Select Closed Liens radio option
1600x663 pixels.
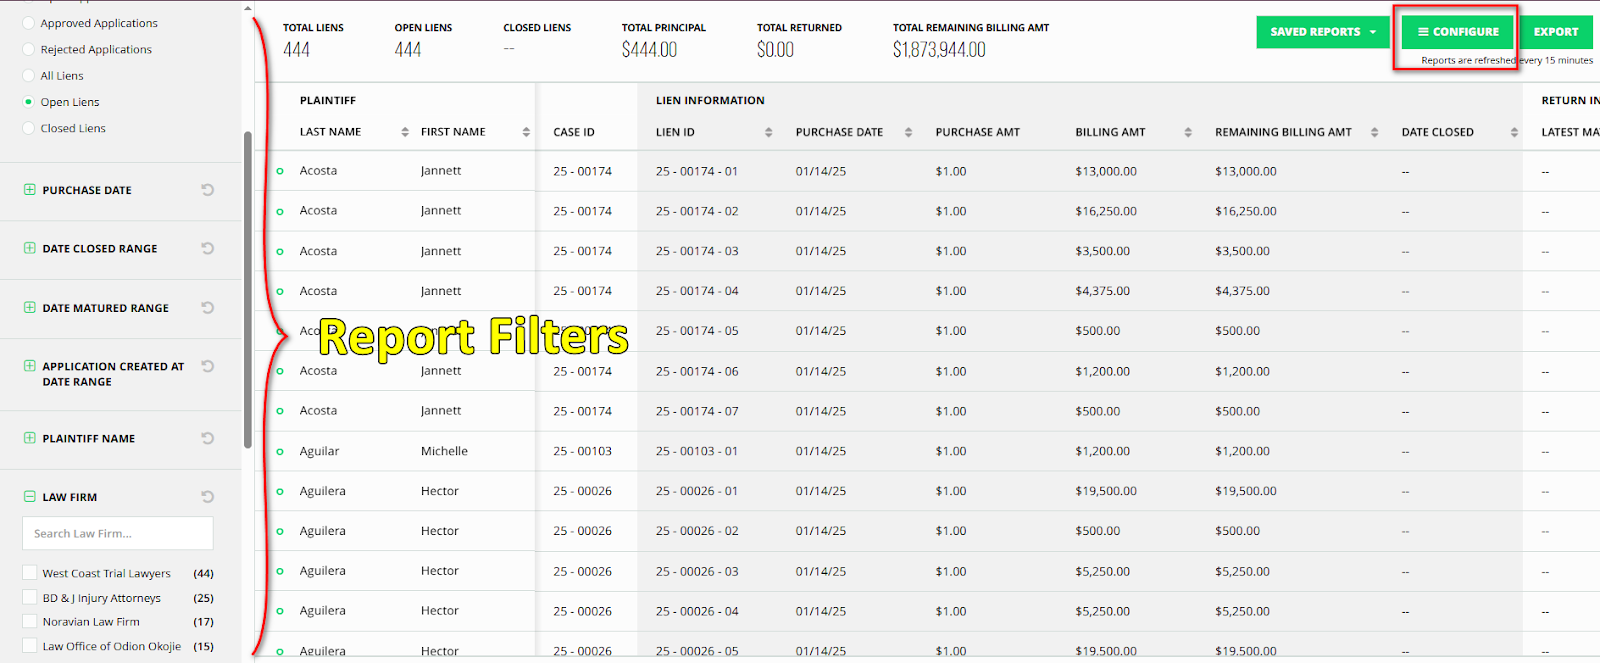click(29, 128)
